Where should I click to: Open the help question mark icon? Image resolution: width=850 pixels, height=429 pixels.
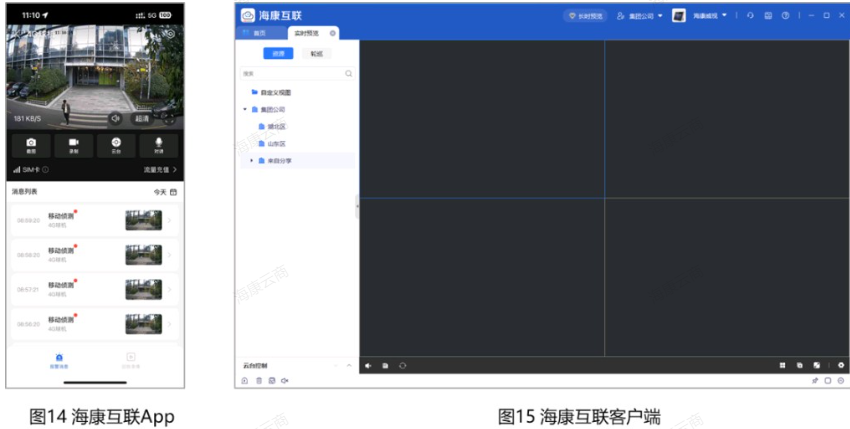785,16
